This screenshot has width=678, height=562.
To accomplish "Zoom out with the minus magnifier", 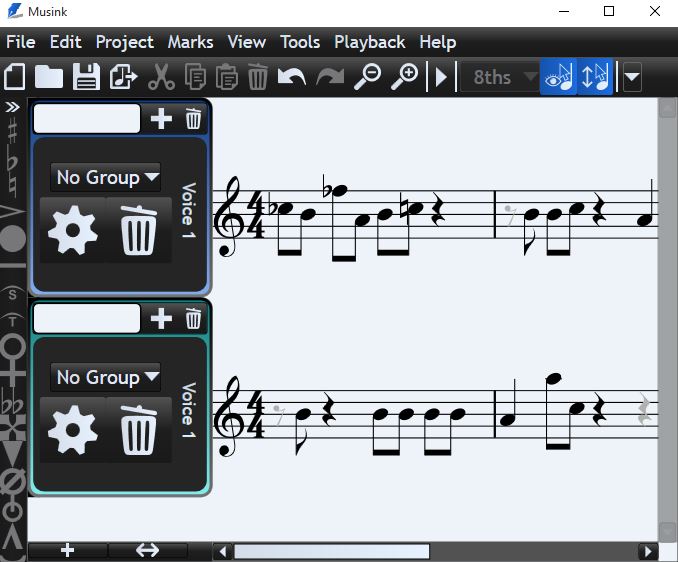I will pos(367,77).
